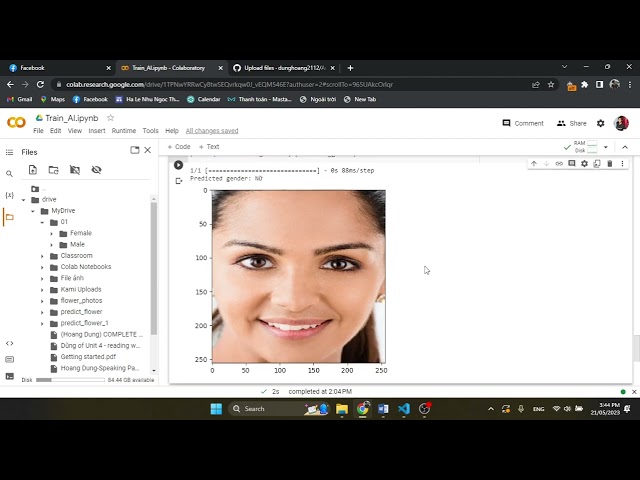
Task: Open the Help menu
Action: pyautogui.click(x=172, y=131)
